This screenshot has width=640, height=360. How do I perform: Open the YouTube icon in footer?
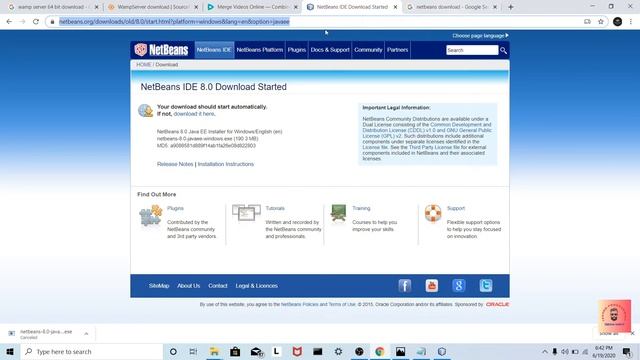point(431,285)
